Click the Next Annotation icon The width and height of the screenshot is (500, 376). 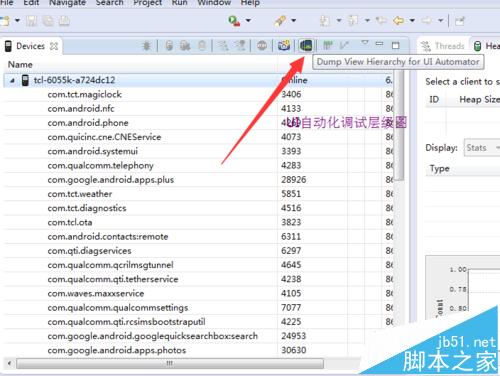pyautogui.click(x=325, y=21)
